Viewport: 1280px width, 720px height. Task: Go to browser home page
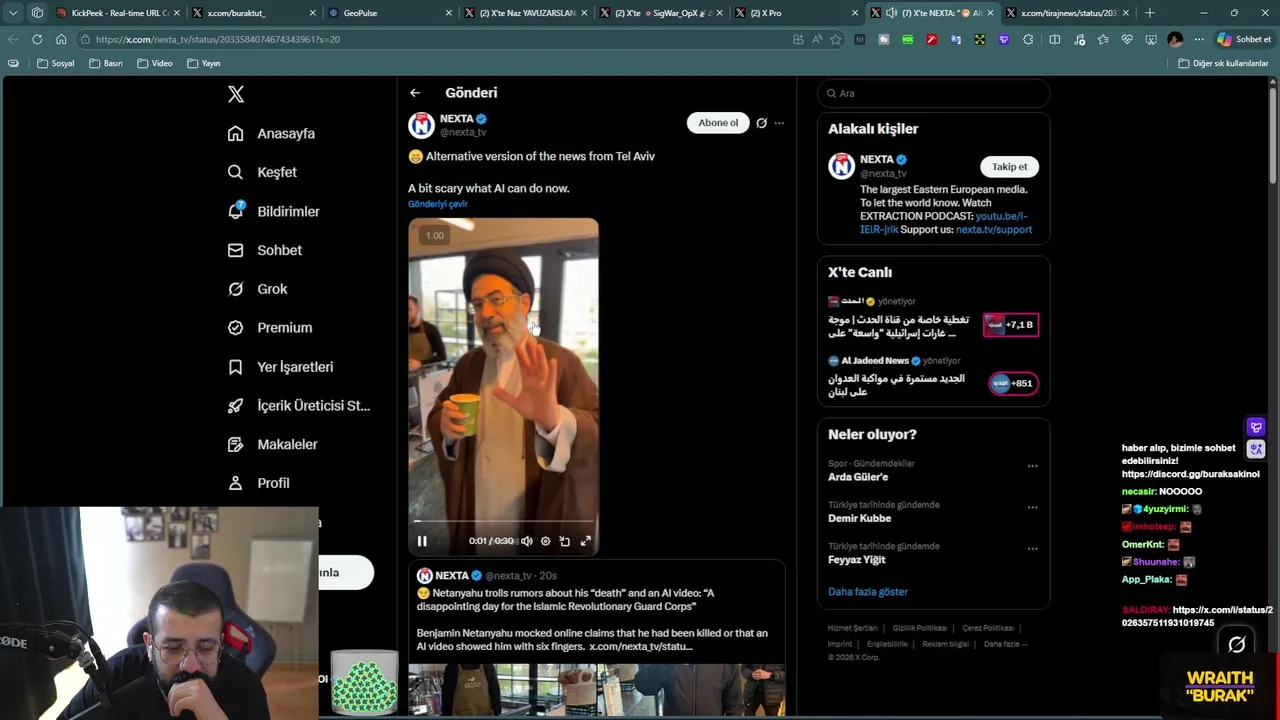pos(61,39)
